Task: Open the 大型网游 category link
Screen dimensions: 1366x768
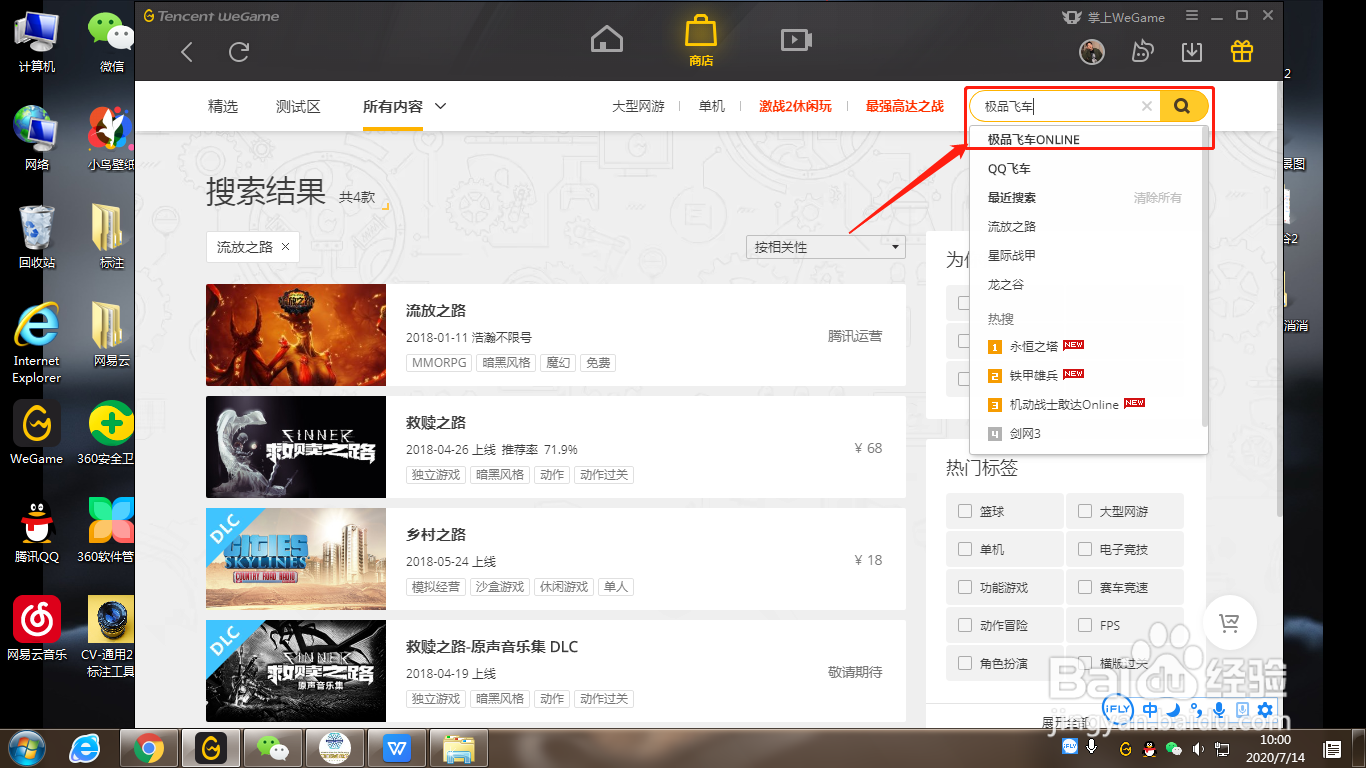Action: click(x=638, y=106)
